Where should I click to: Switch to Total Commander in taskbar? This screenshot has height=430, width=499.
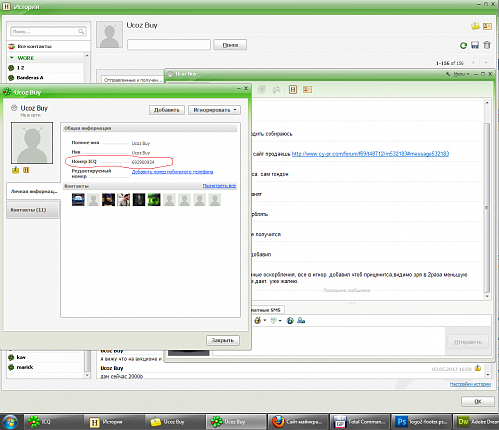360,422
